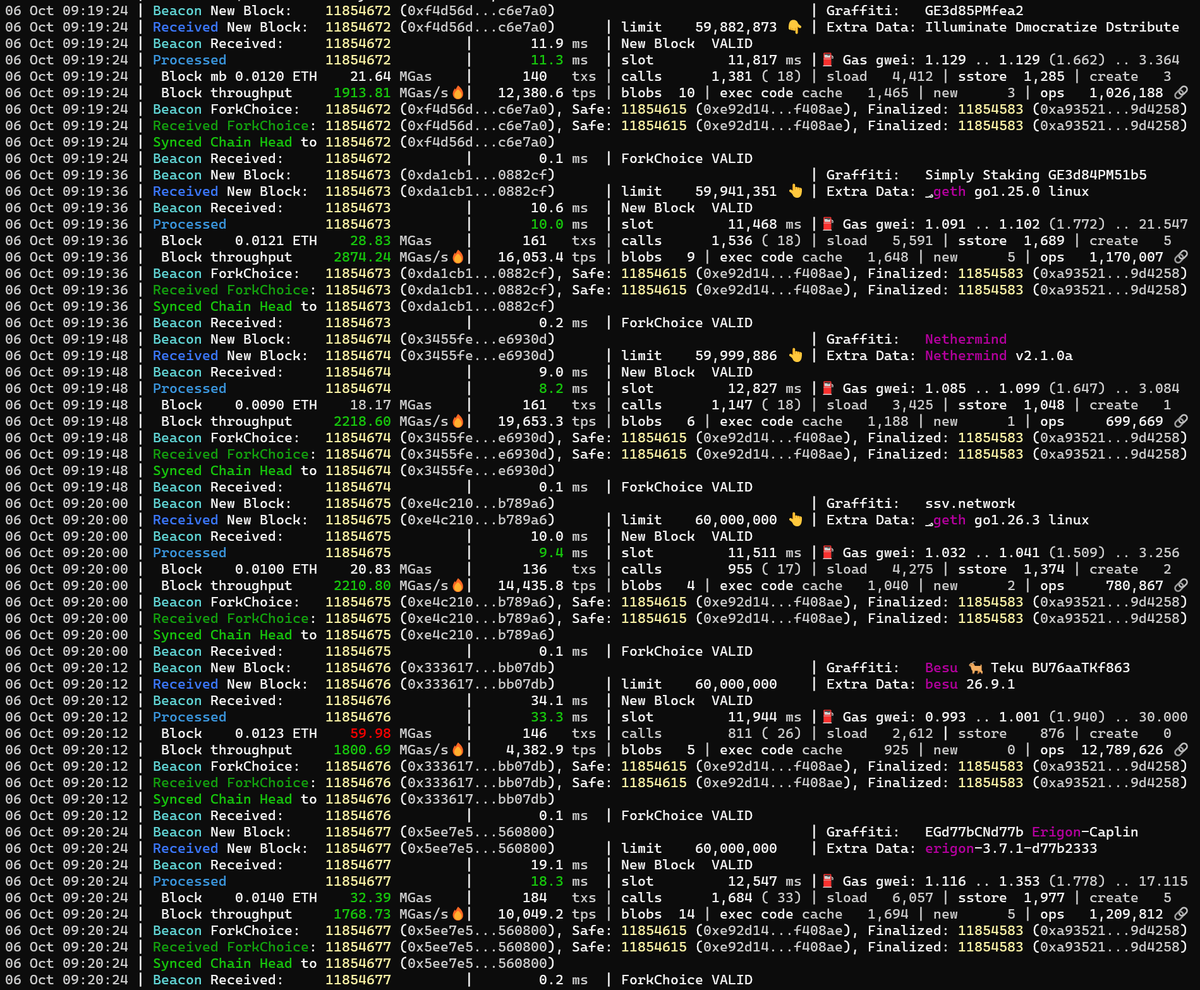Click the link icon after ops 1,209,812
Screen dimensions: 1200x990
click(1181, 914)
